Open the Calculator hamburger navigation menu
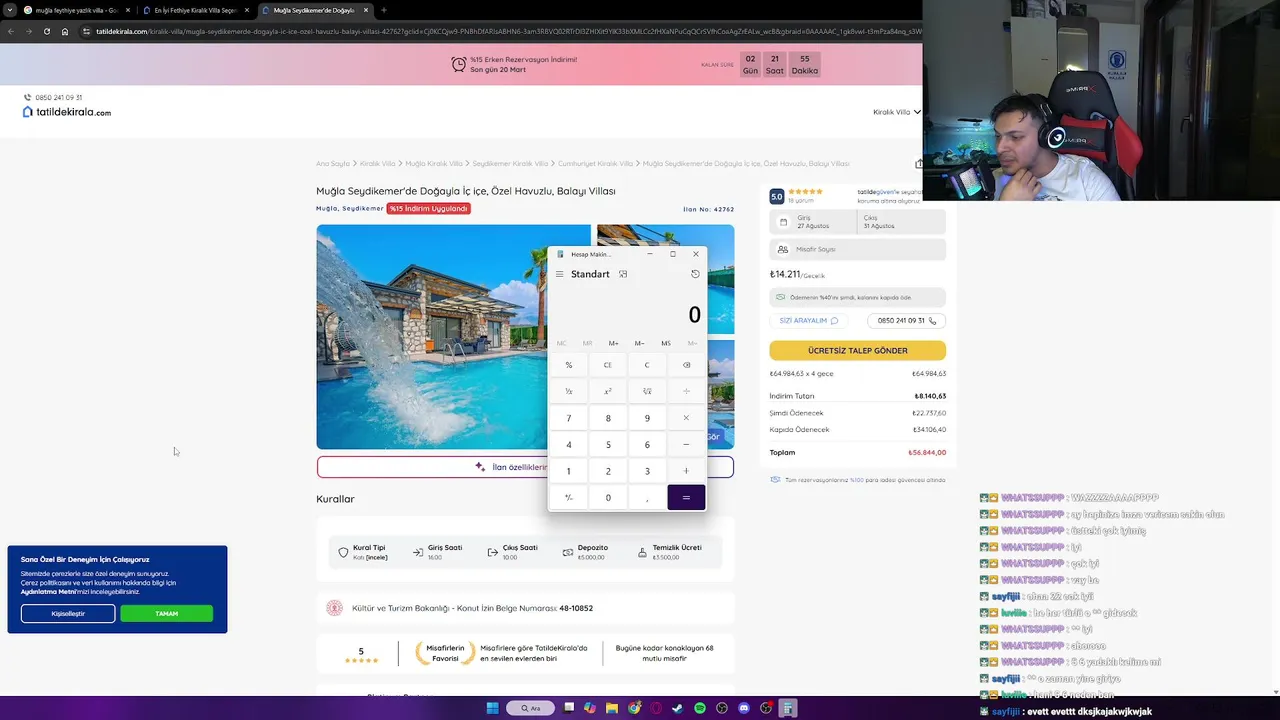The width and height of the screenshot is (1280, 720). pyautogui.click(x=559, y=274)
